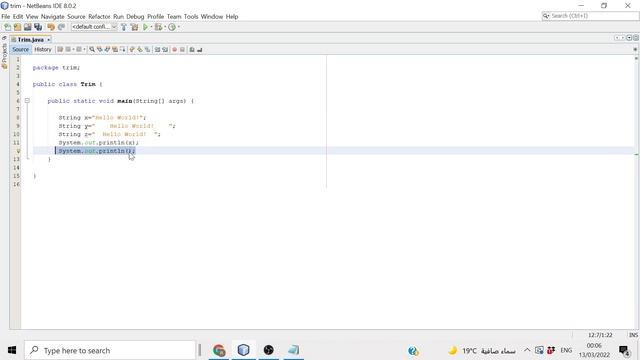Open the File menu
Screen dimensions: 640x360
pos(6,16)
